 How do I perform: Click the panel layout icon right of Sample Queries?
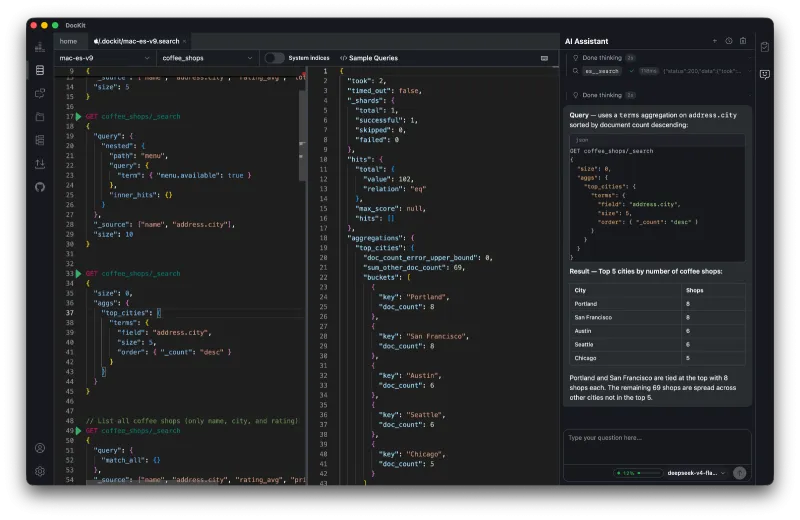pos(544,58)
